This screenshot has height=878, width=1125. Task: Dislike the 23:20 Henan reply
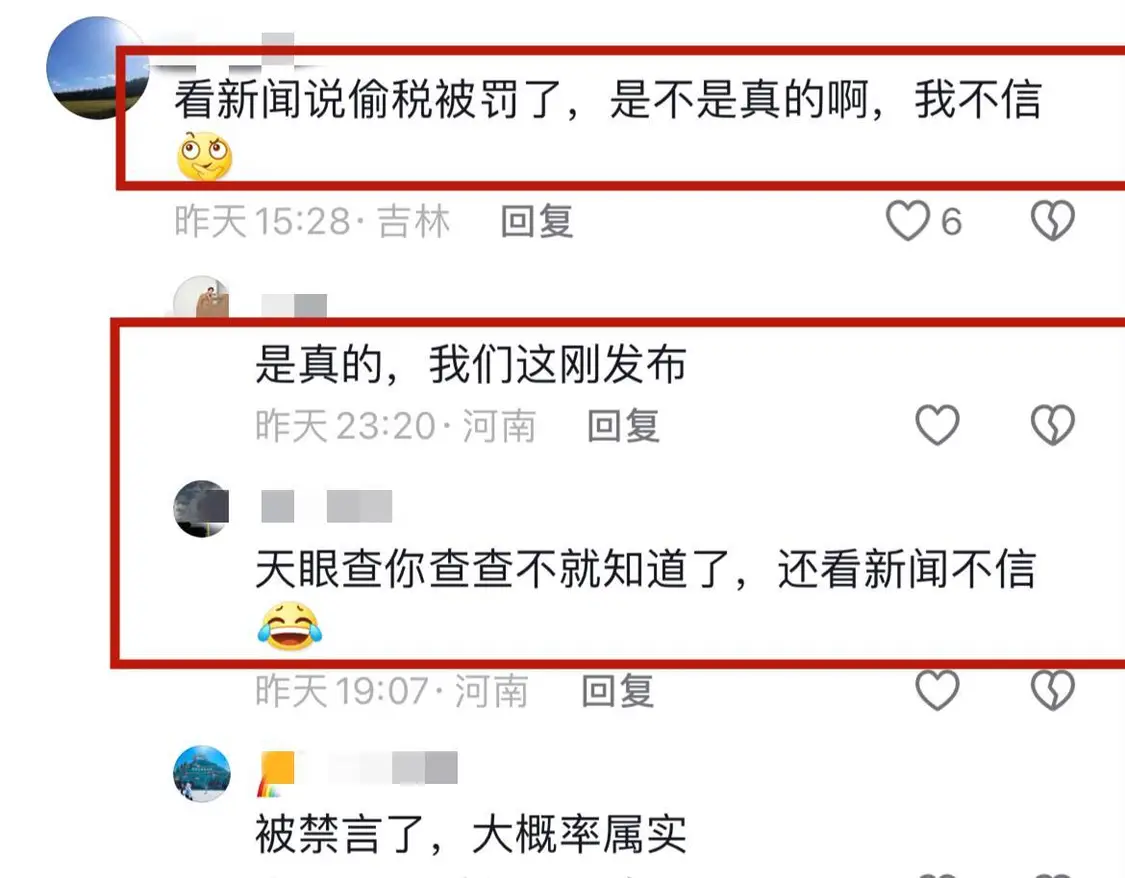(1053, 425)
